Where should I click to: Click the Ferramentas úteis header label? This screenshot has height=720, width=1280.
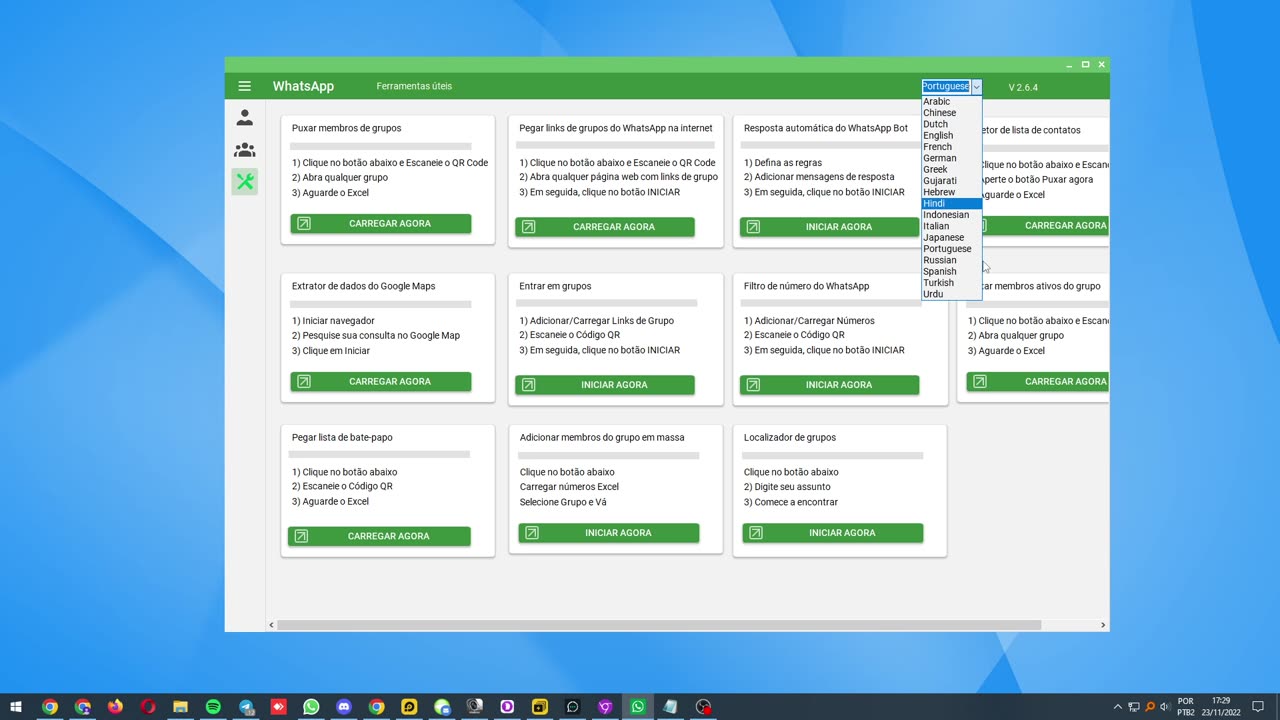(414, 86)
